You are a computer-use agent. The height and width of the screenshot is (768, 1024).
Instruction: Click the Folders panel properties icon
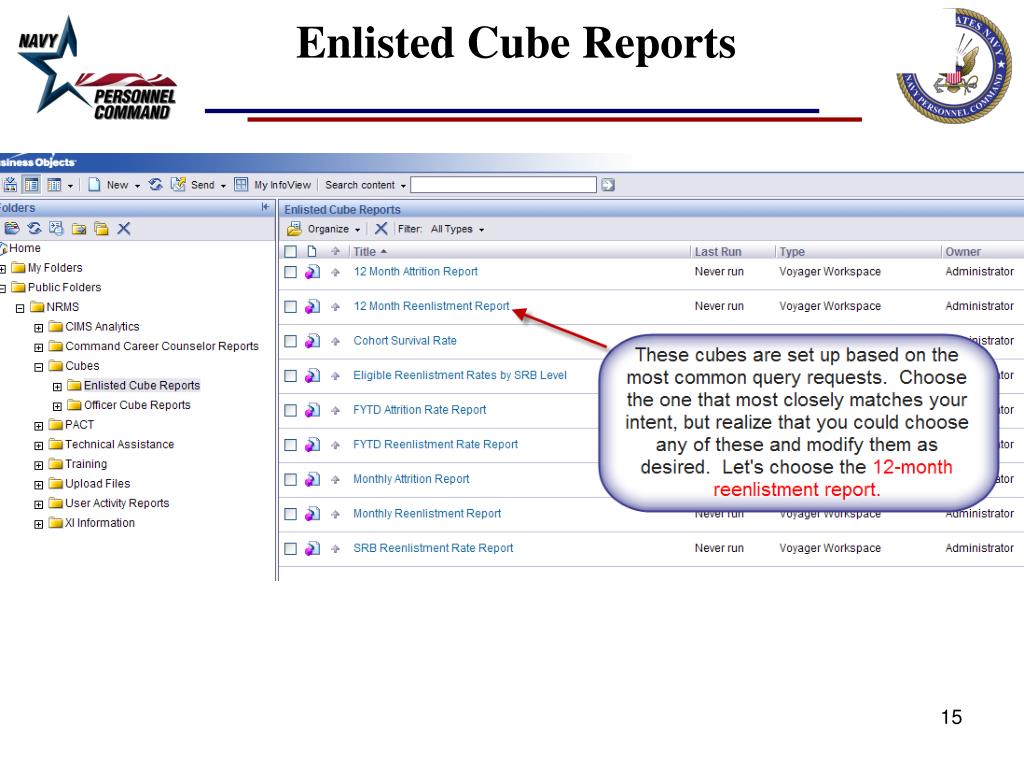(x=56, y=228)
